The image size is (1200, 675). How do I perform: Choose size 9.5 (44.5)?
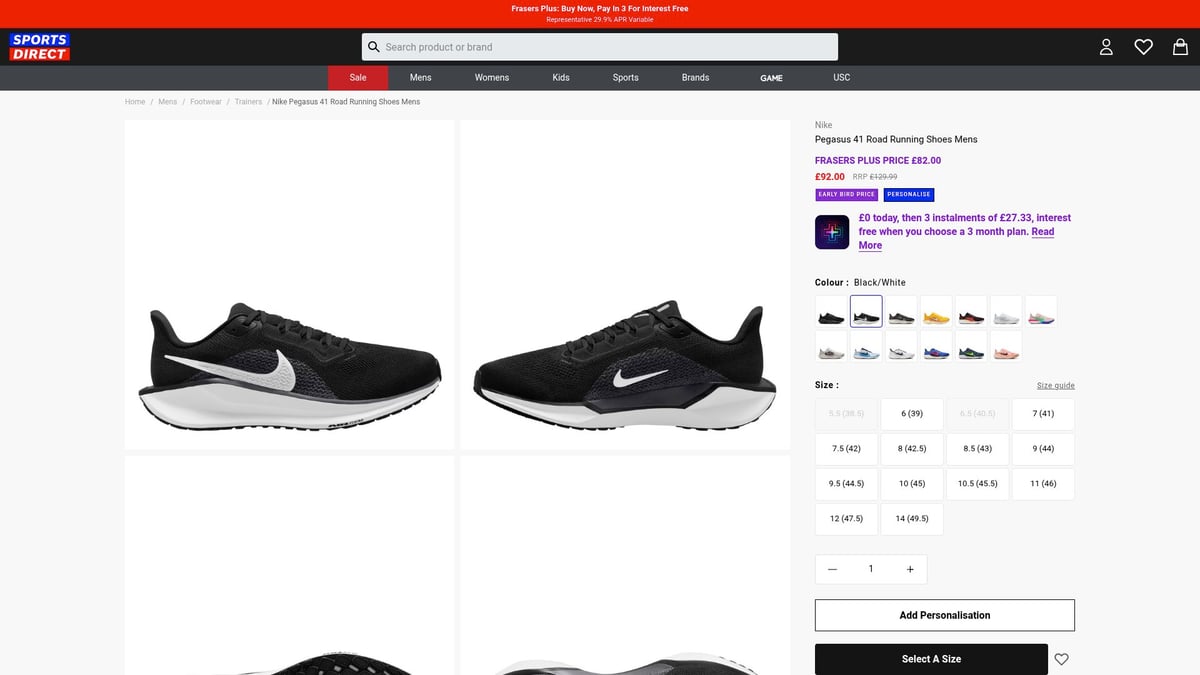click(846, 484)
